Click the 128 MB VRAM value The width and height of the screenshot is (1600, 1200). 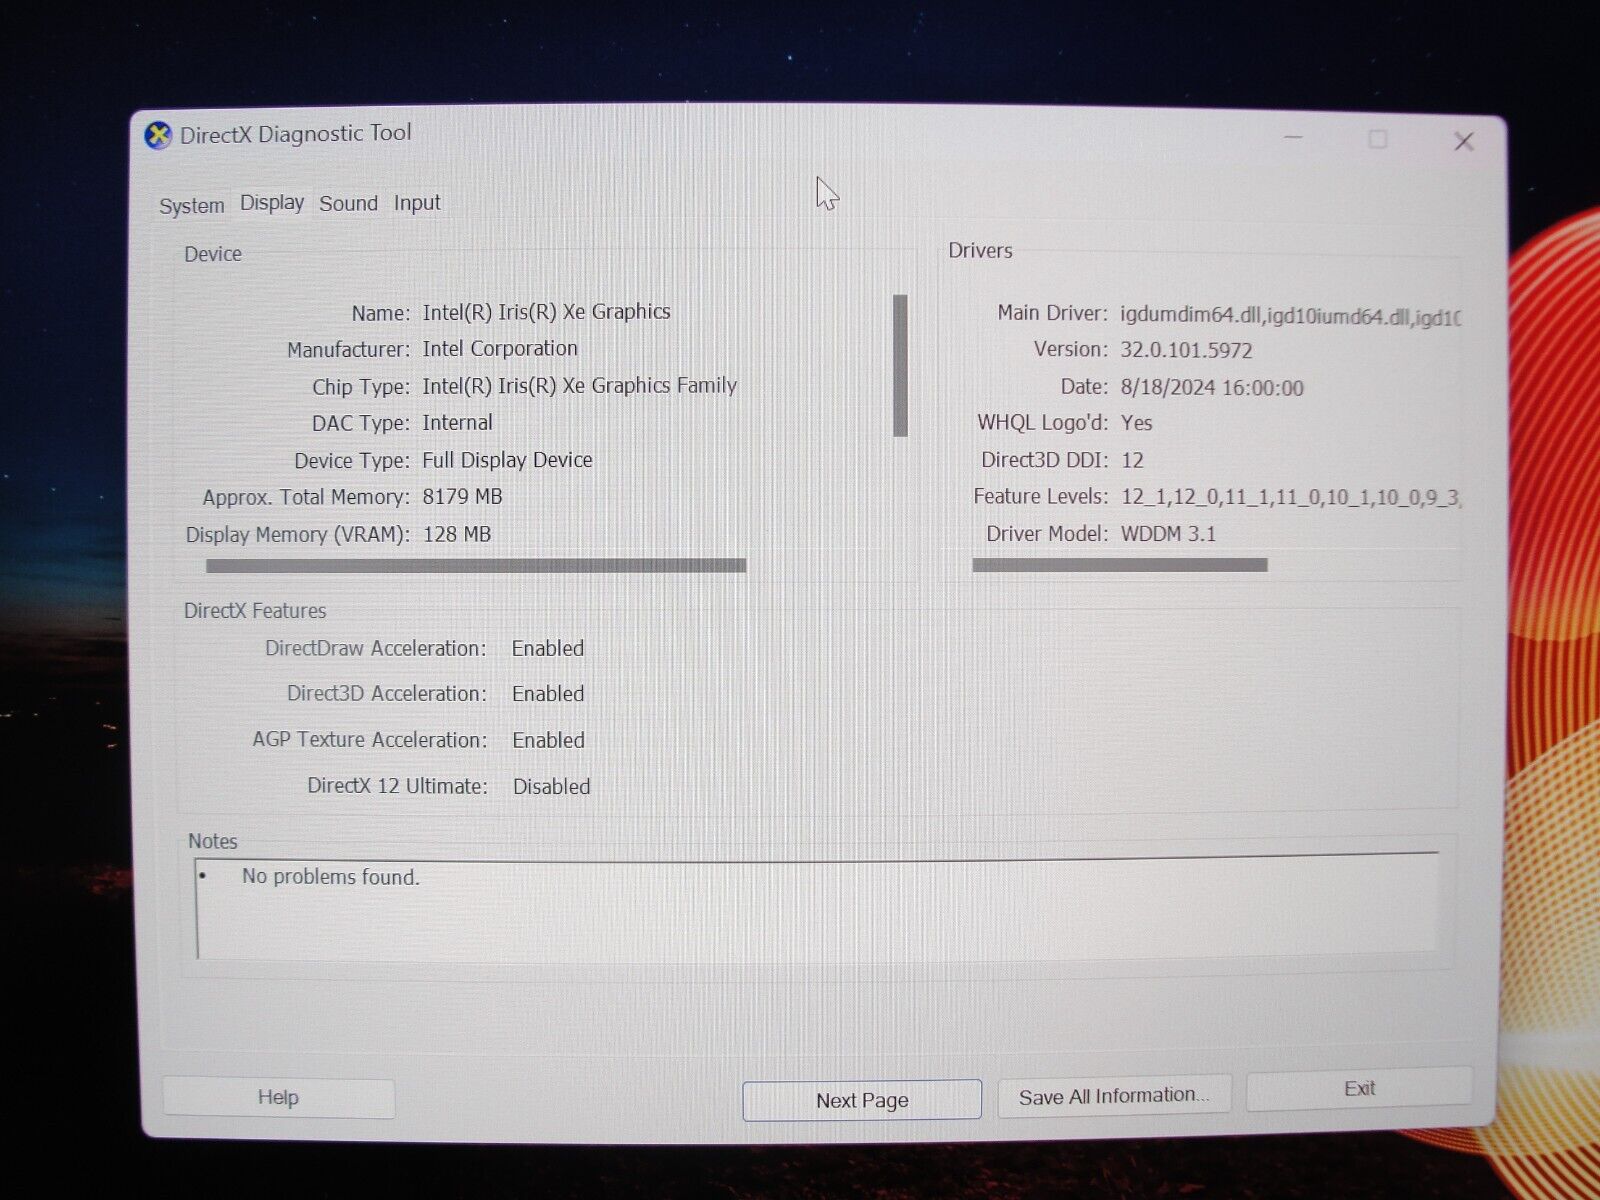tap(457, 535)
